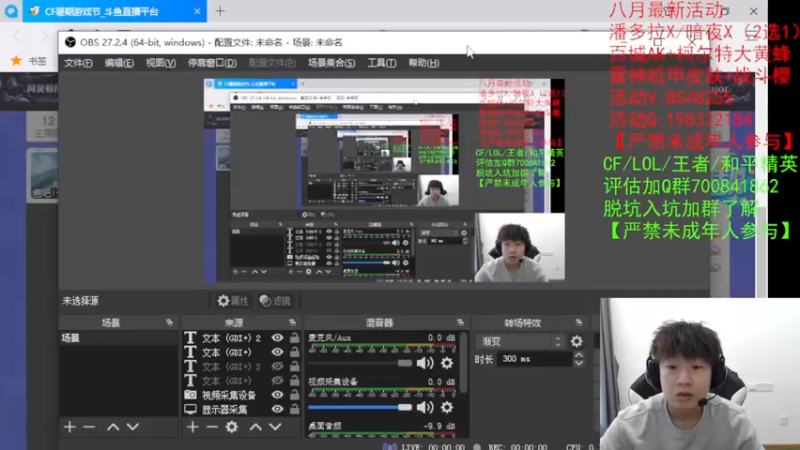Pop out the 场景 dock panel
This screenshot has height=450, width=800.
tap(169, 322)
